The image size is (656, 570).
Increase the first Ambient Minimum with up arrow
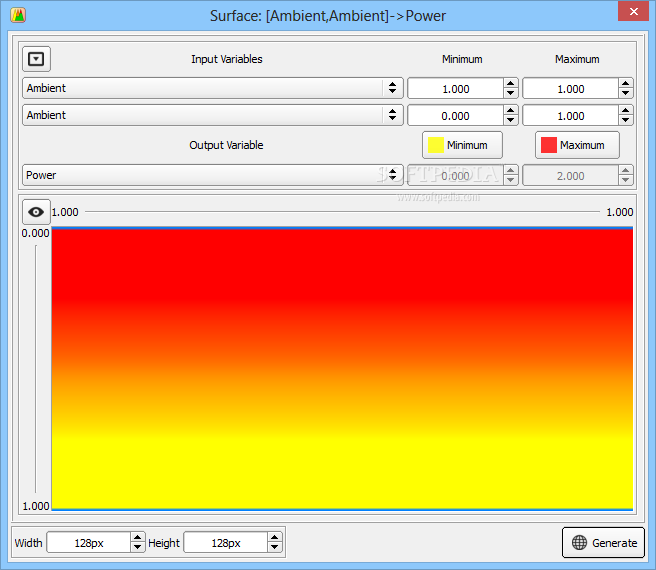point(510,83)
